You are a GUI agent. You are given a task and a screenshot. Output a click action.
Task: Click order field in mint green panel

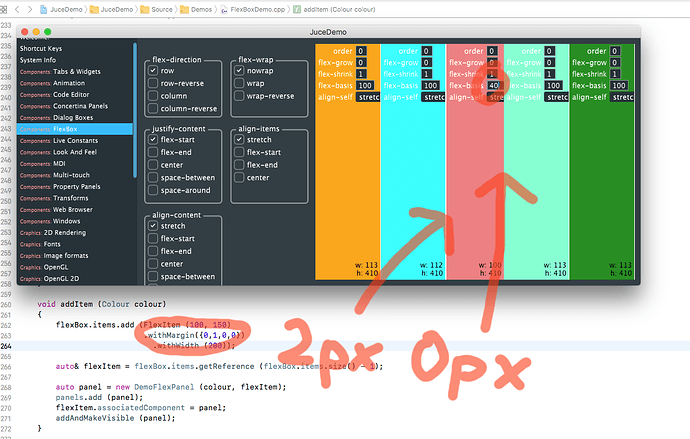coord(550,51)
